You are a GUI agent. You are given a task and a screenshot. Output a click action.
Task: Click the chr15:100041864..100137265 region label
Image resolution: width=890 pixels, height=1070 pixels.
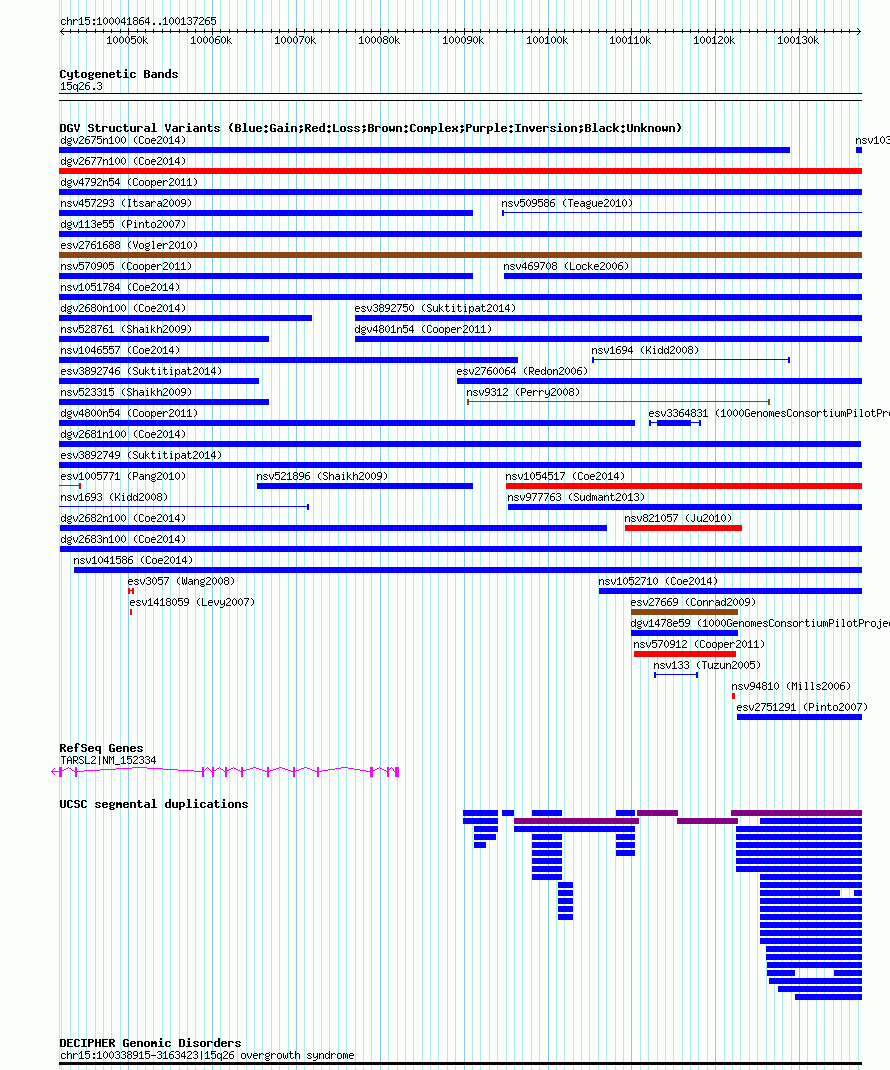tap(139, 21)
